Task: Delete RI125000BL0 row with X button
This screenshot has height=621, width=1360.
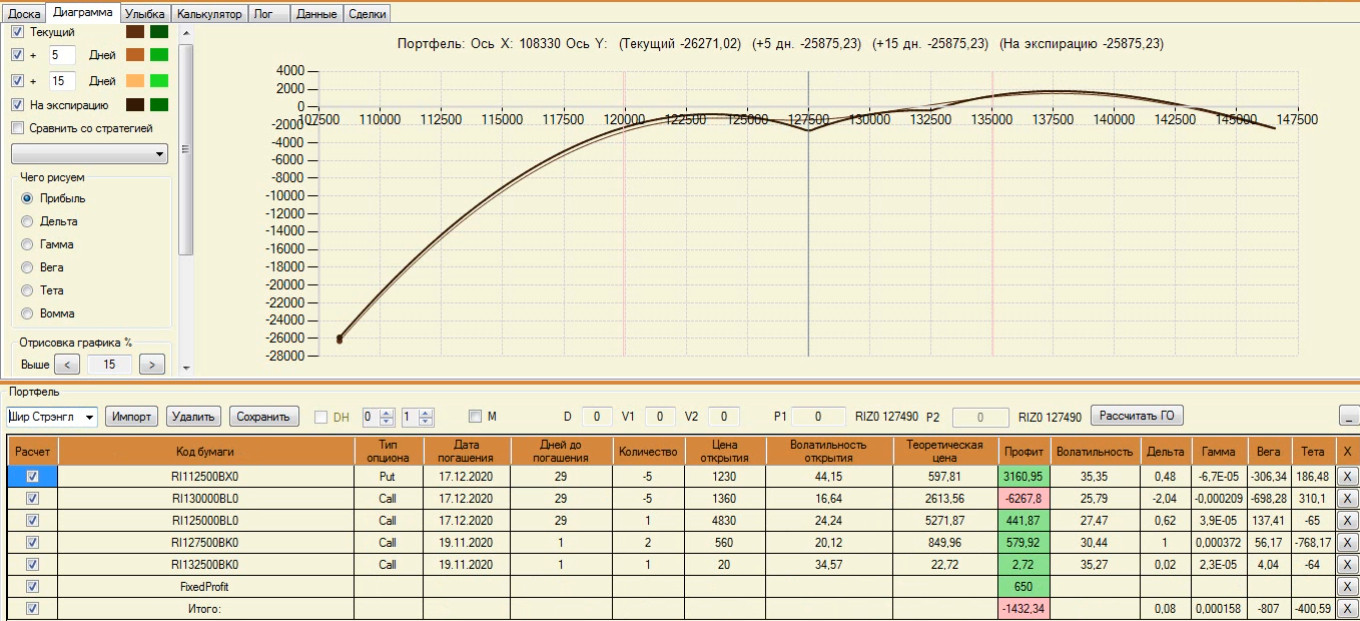Action: (x=1346, y=520)
